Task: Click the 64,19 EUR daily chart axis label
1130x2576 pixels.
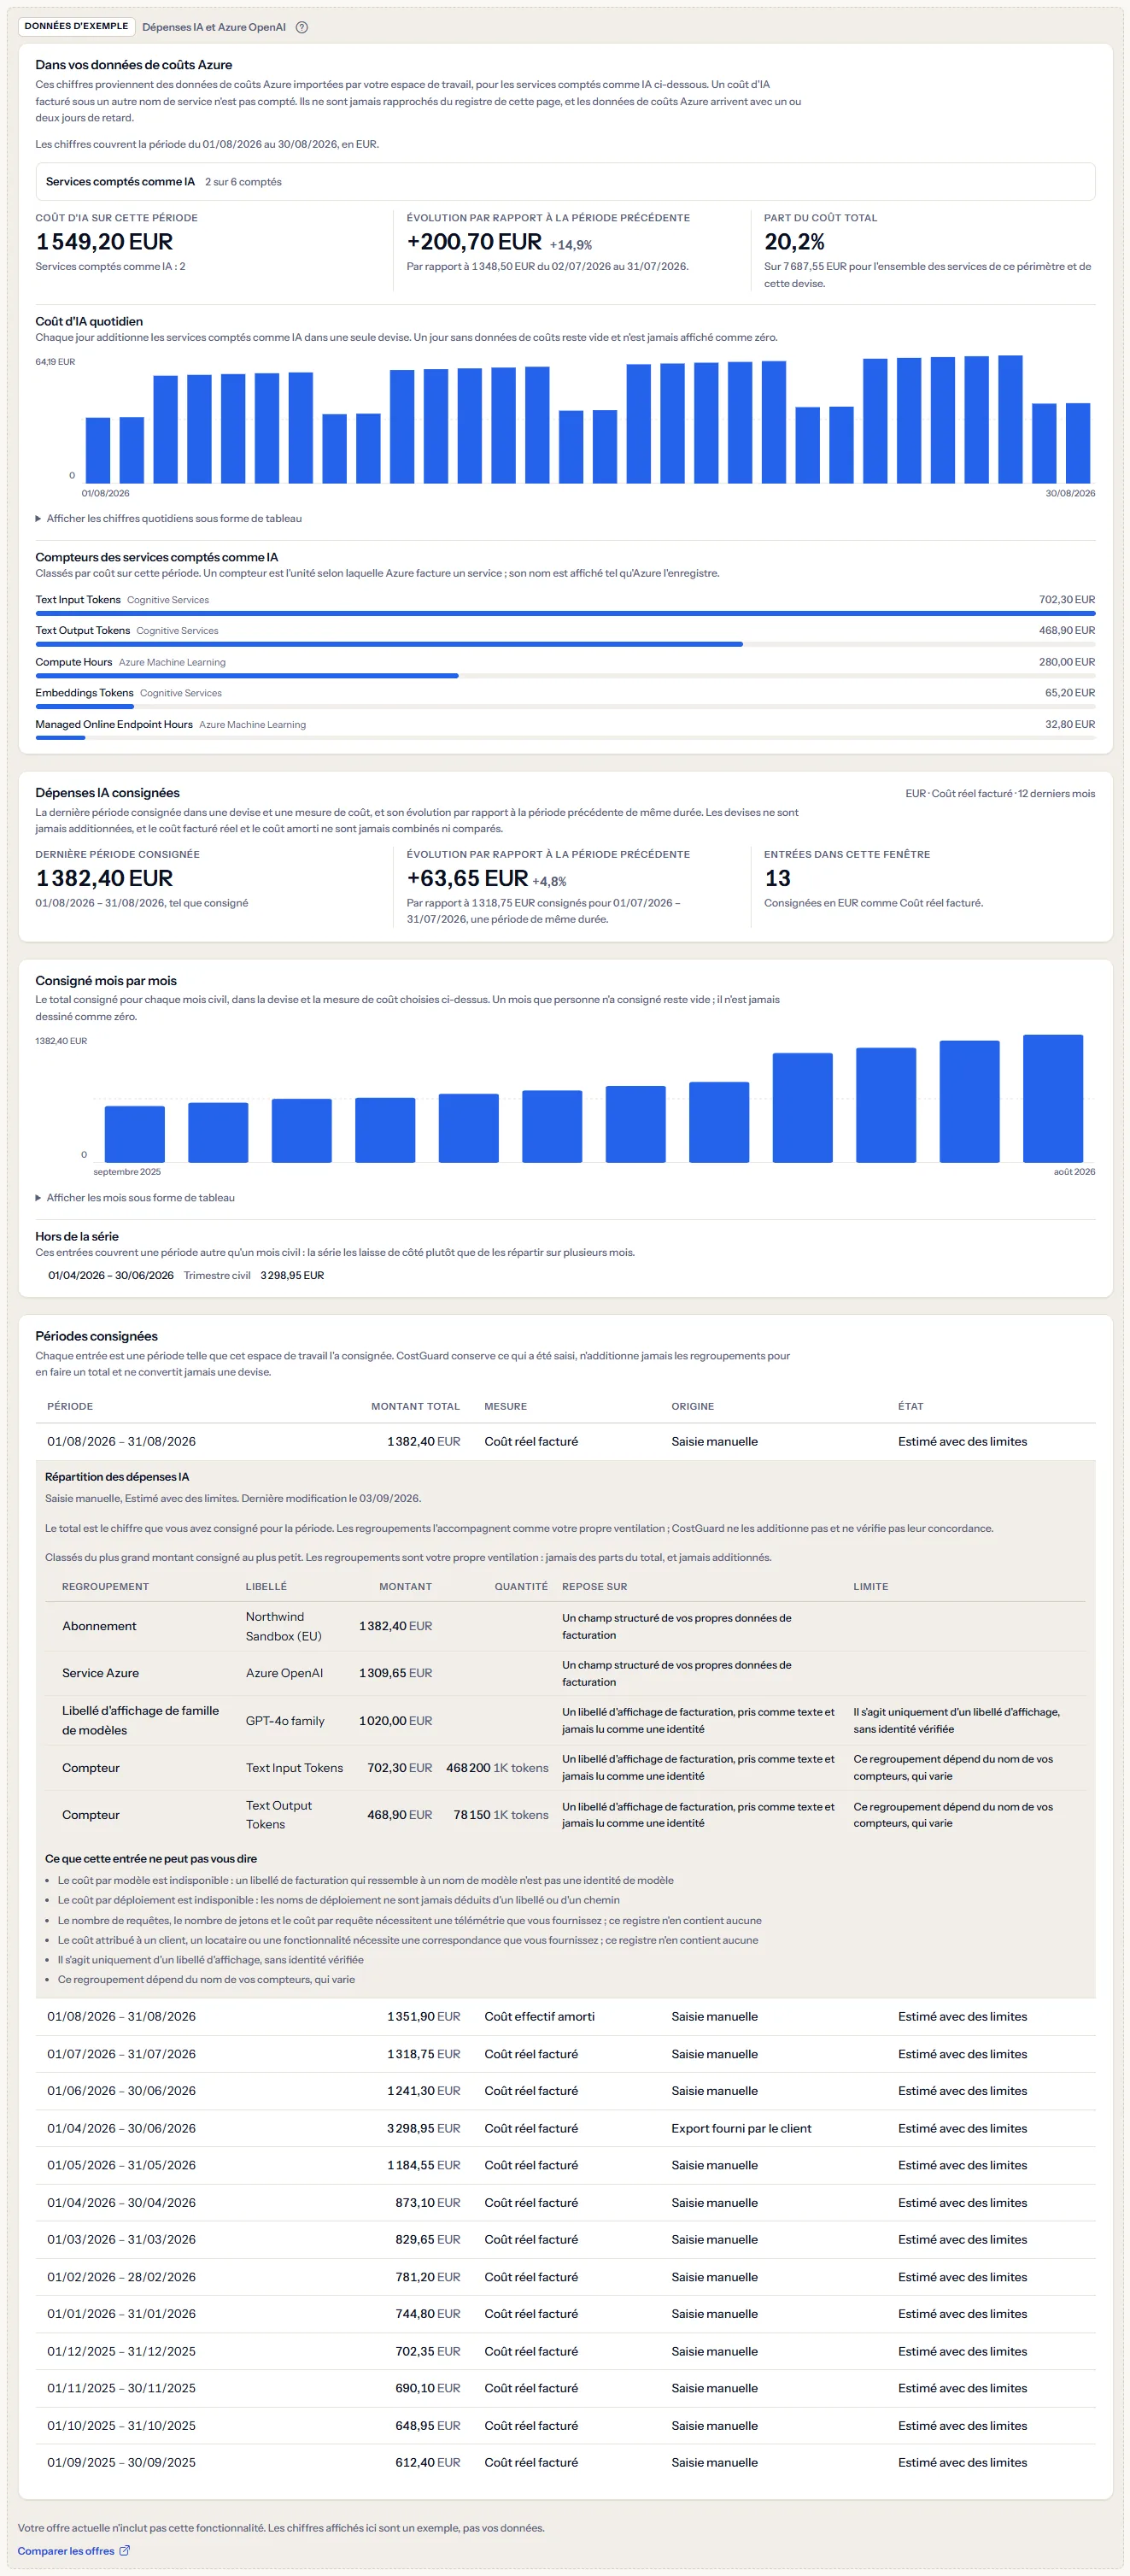Action: click(55, 362)
